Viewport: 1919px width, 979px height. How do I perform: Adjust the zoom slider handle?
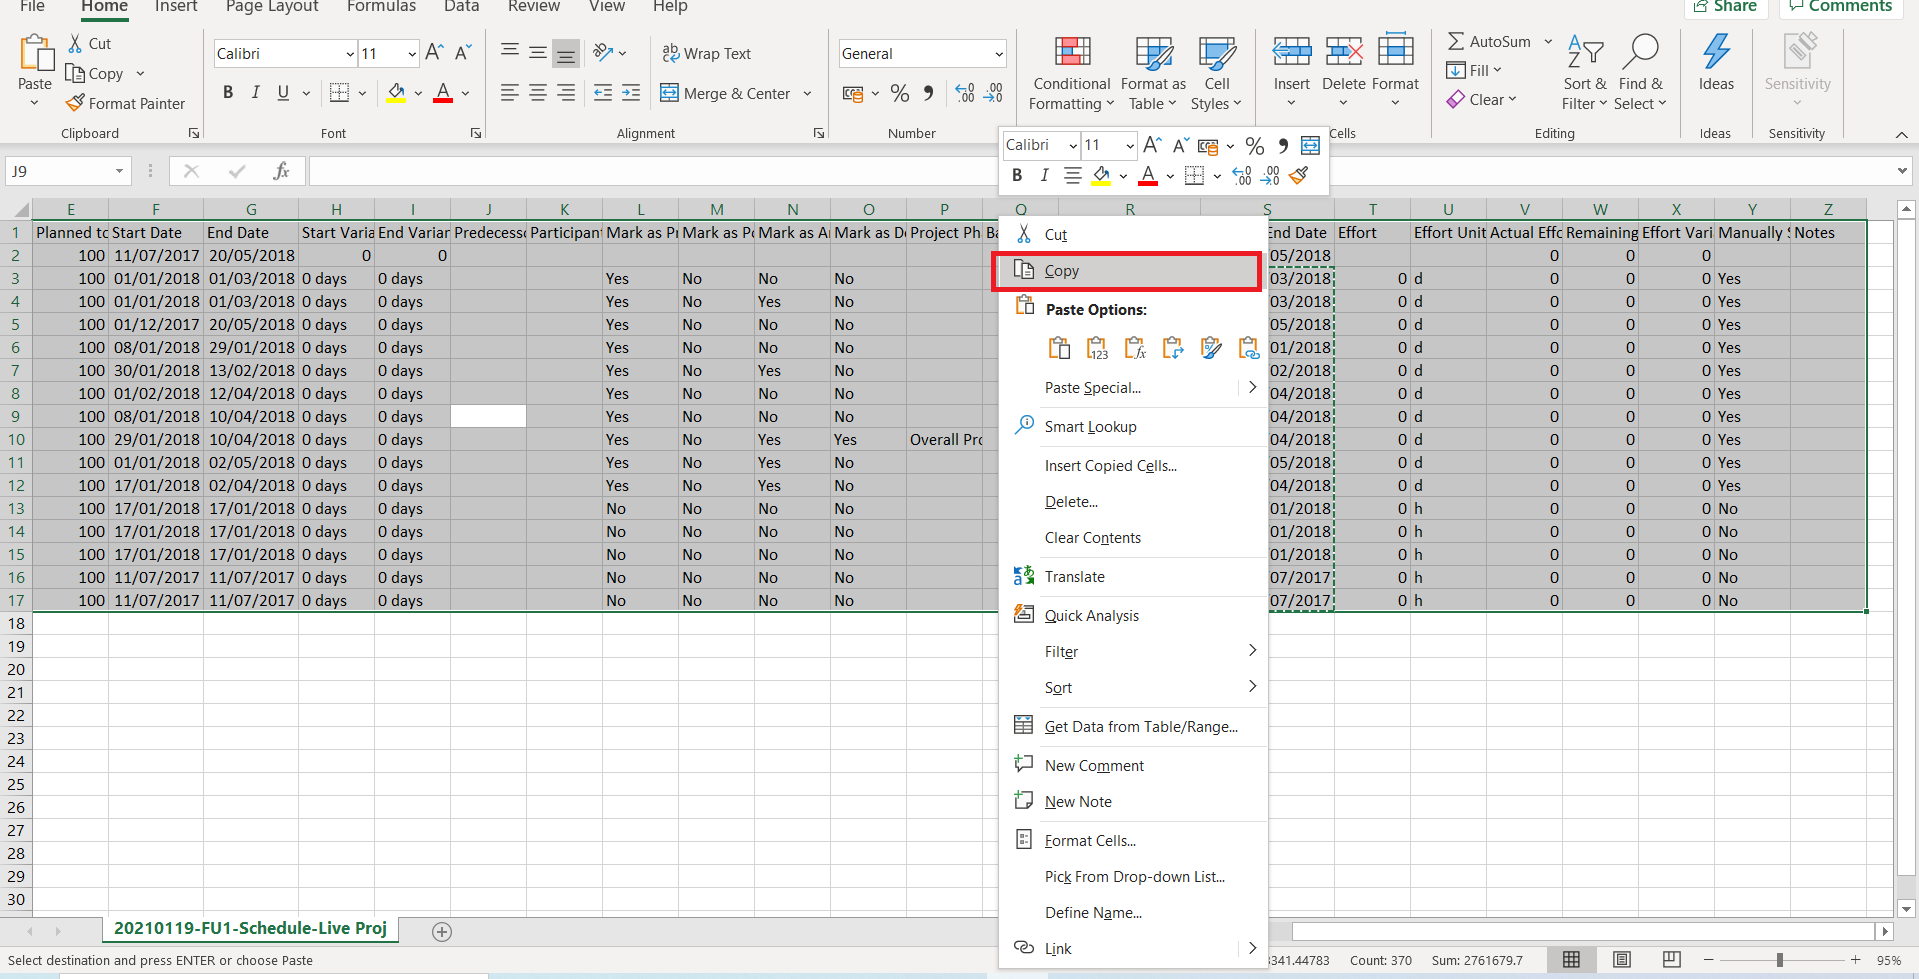coord(1780,960)
